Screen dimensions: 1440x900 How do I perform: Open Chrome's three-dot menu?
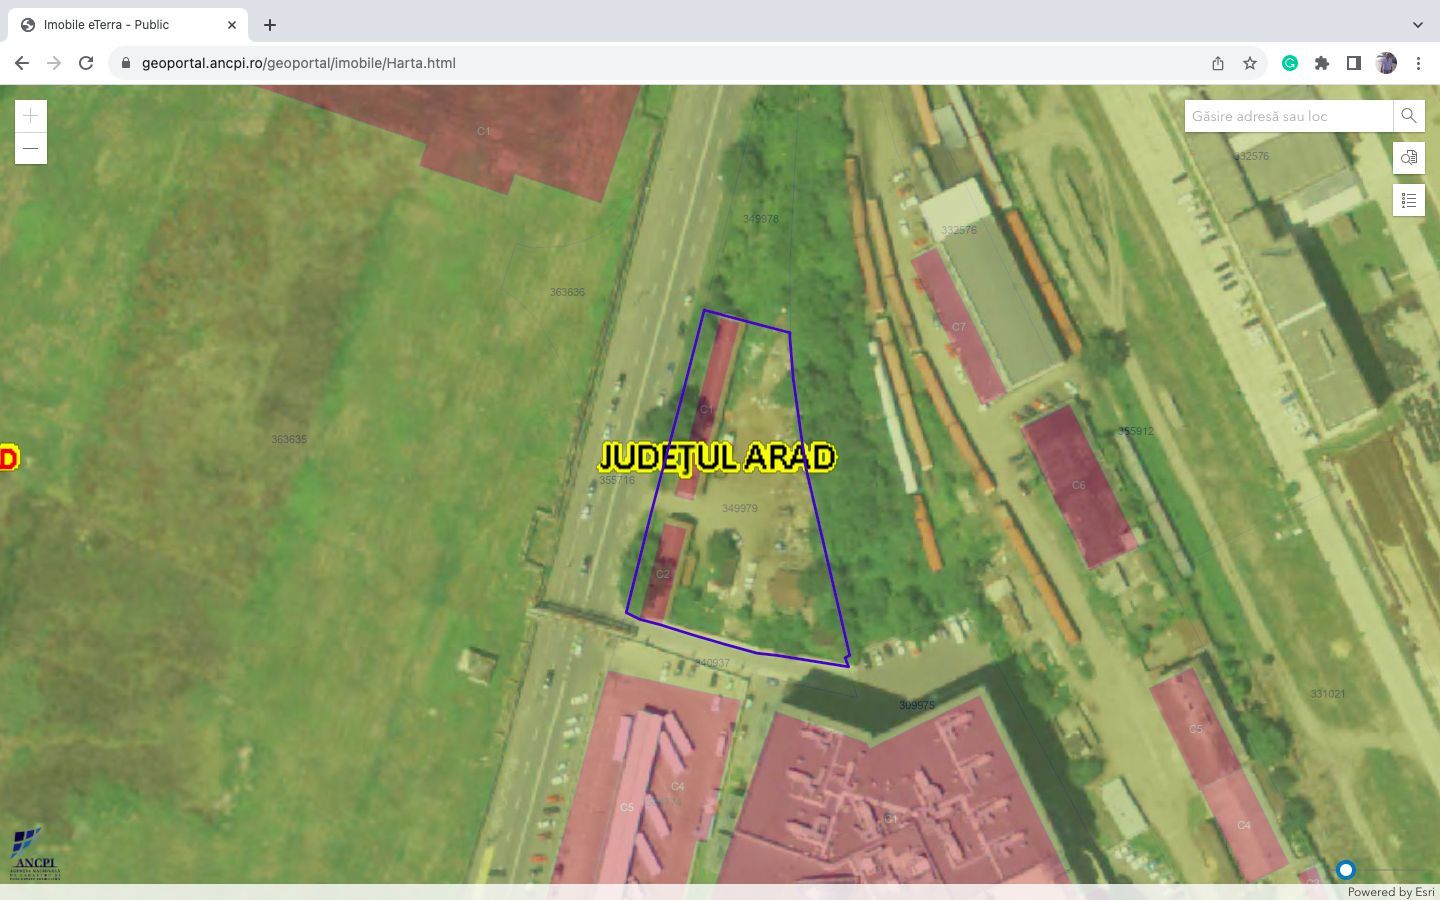point(1418,63)
